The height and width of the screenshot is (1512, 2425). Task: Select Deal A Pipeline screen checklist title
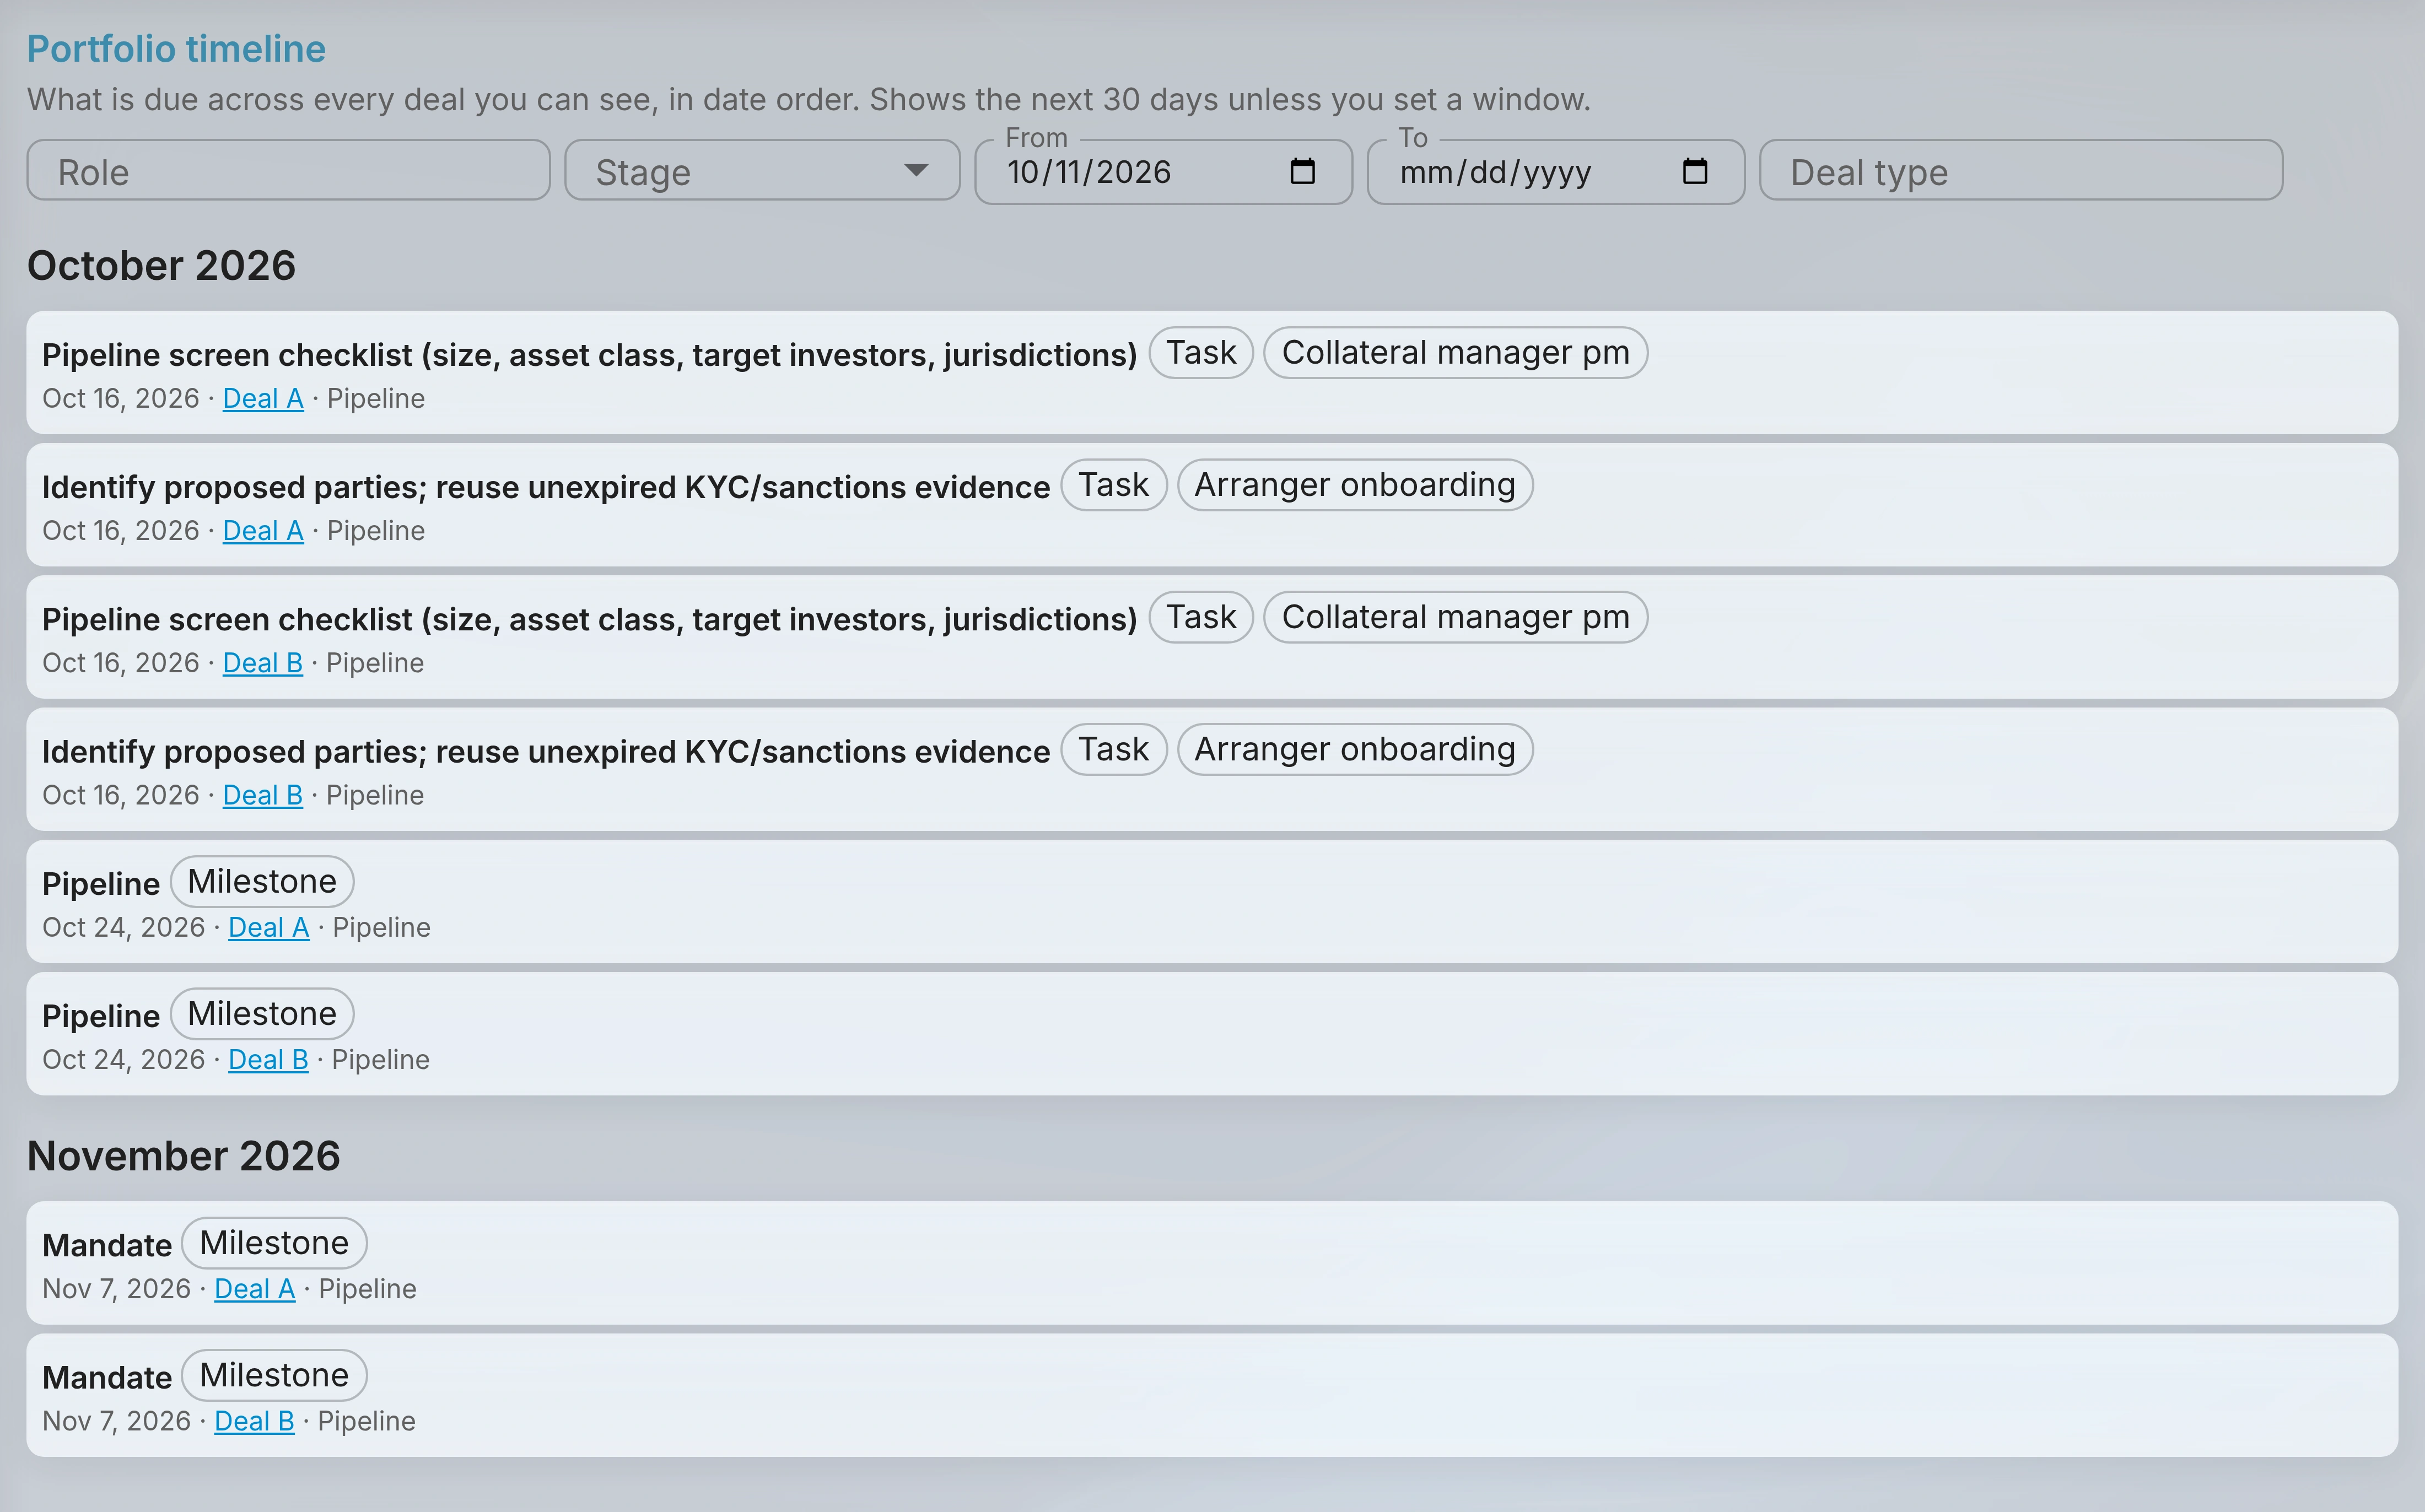coord(589,355)
